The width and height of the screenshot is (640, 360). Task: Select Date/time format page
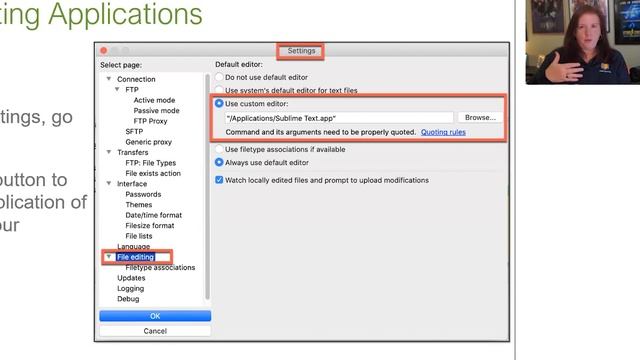point(153,215)
